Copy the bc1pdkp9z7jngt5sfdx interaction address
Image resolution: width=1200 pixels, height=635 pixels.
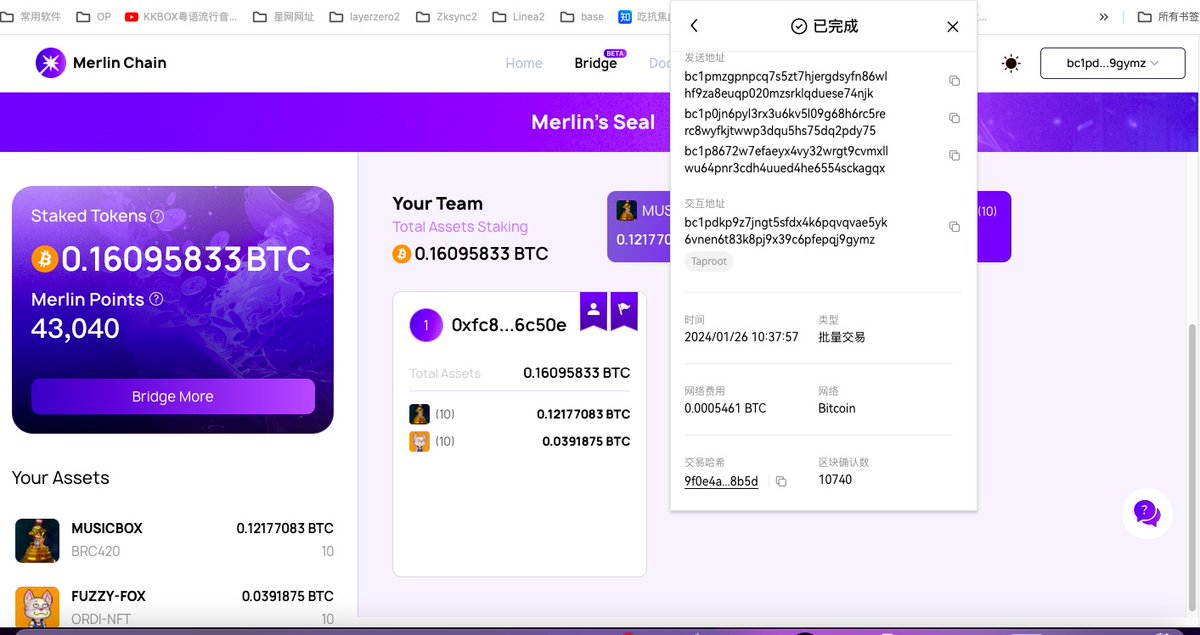click(954, 227)
